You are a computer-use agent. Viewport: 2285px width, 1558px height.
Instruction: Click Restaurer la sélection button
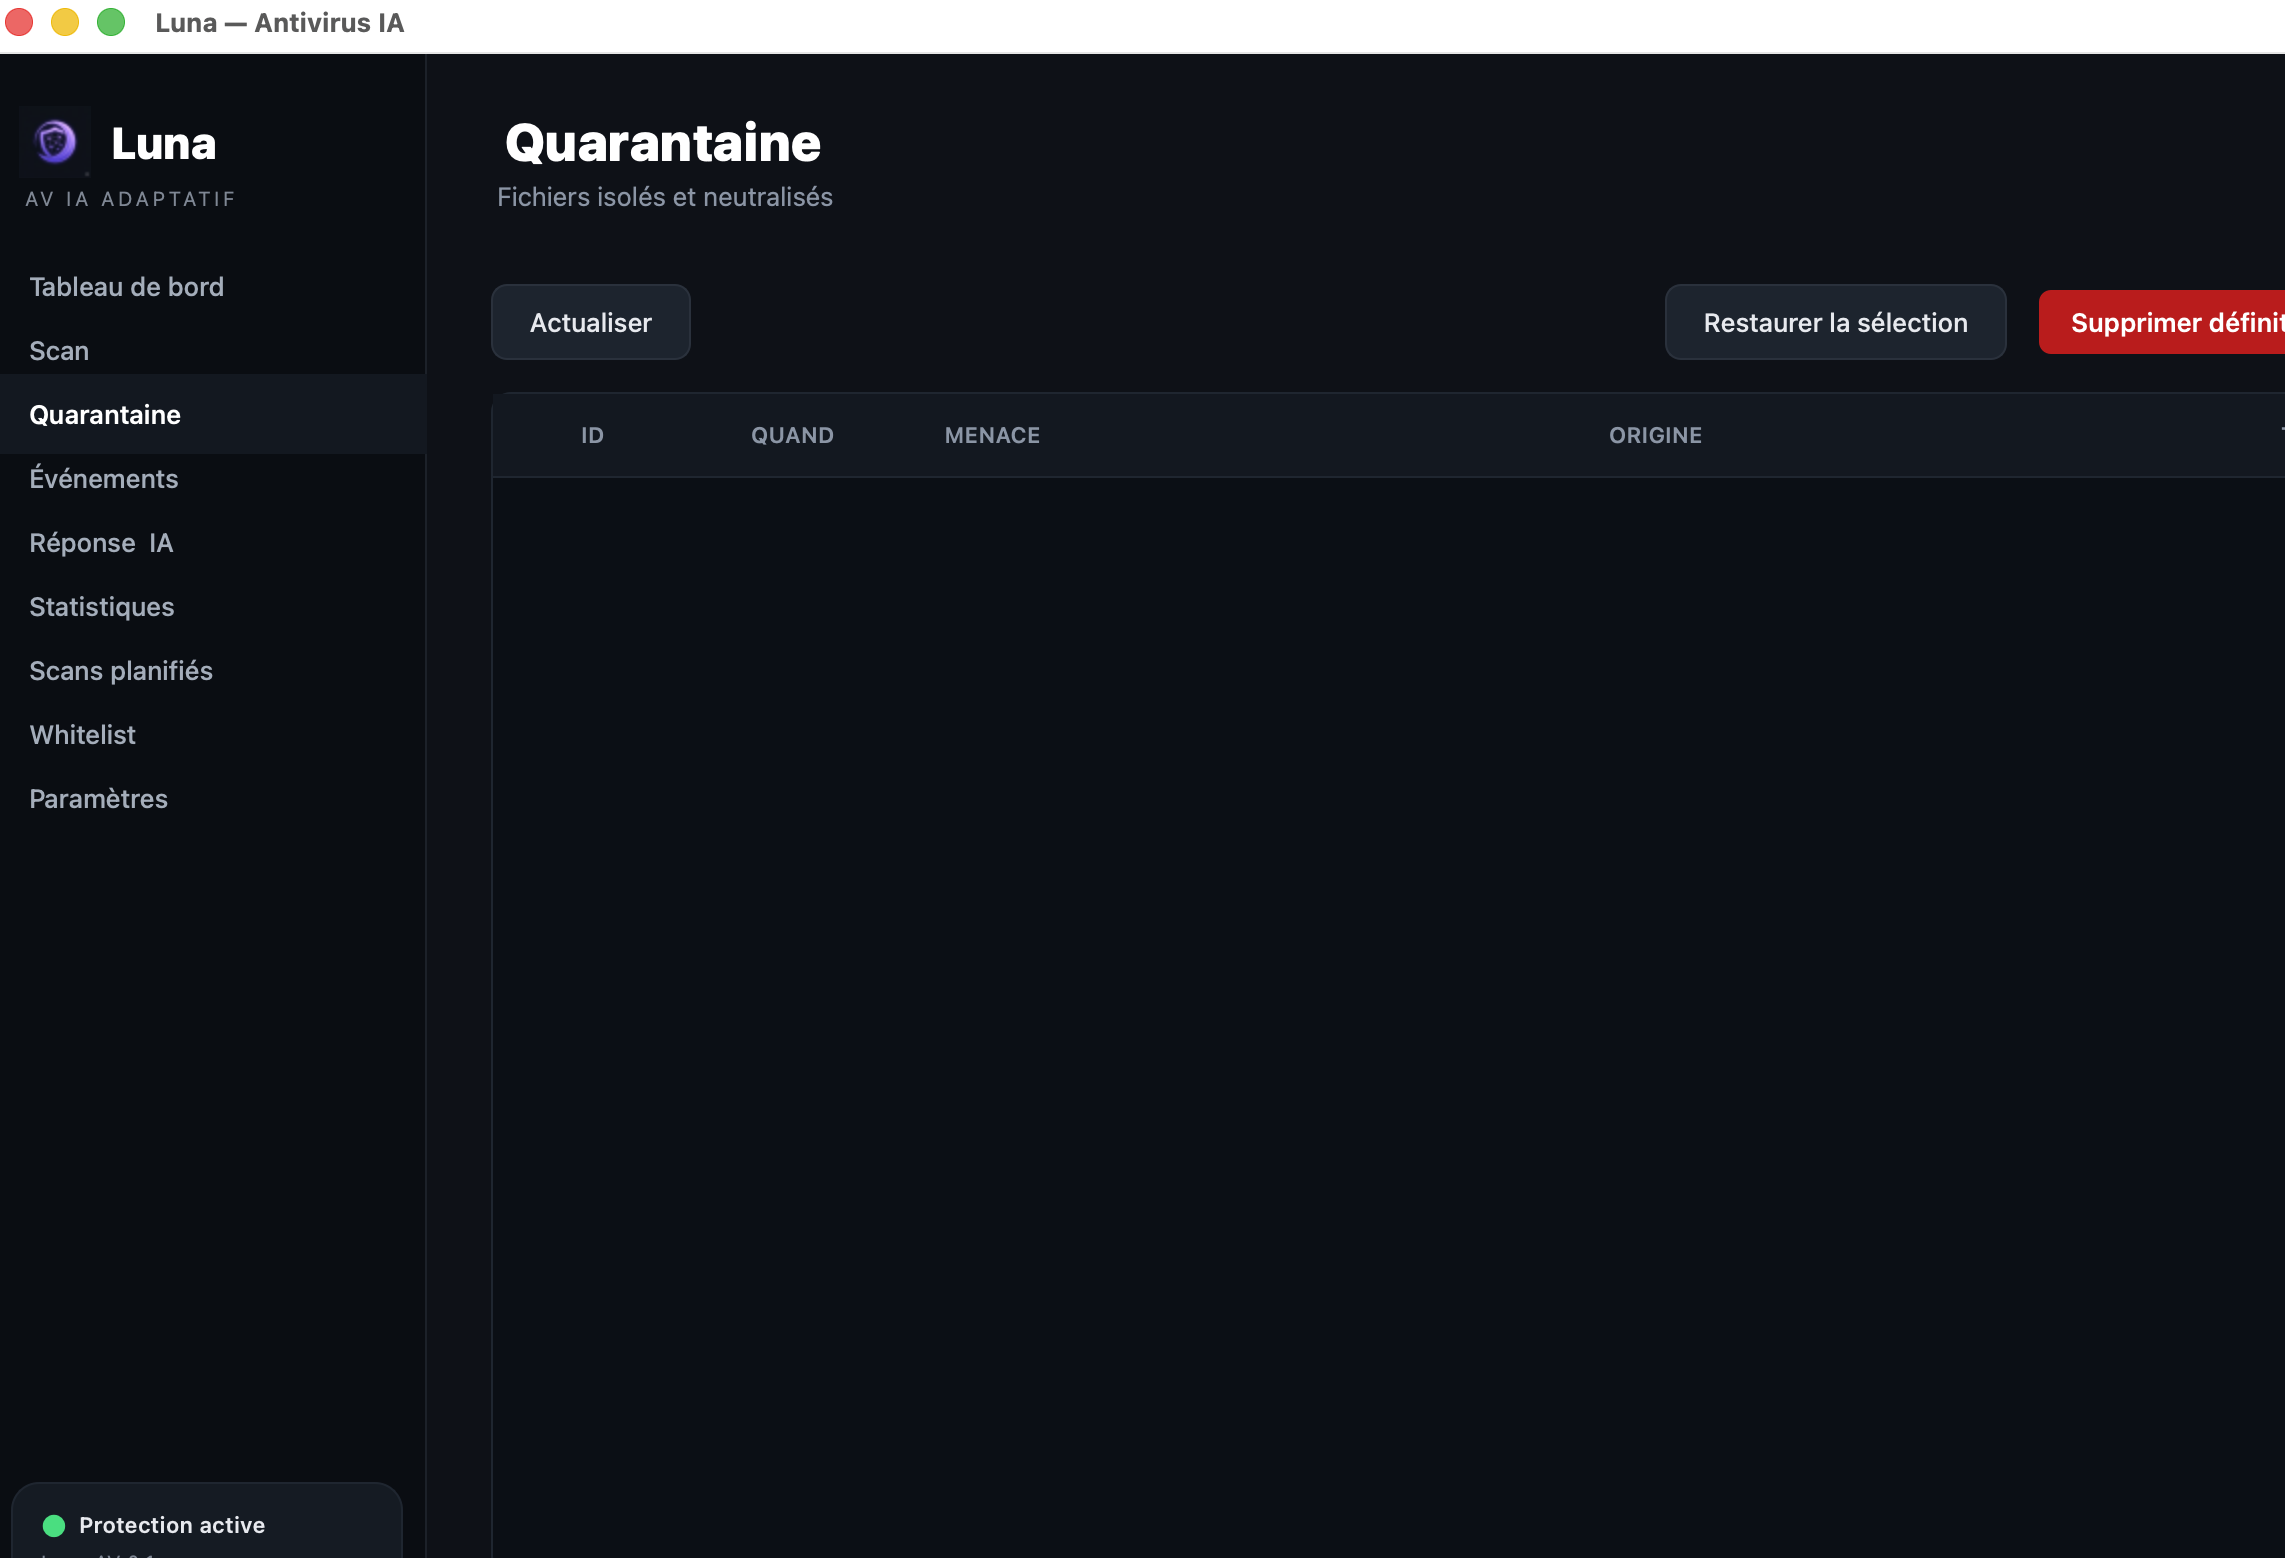click(1835, 322)
